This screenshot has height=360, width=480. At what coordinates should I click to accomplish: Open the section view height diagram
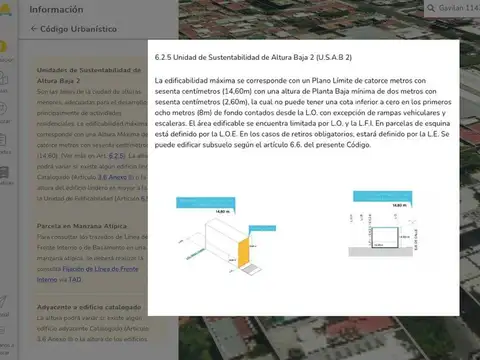click(383, 224)
